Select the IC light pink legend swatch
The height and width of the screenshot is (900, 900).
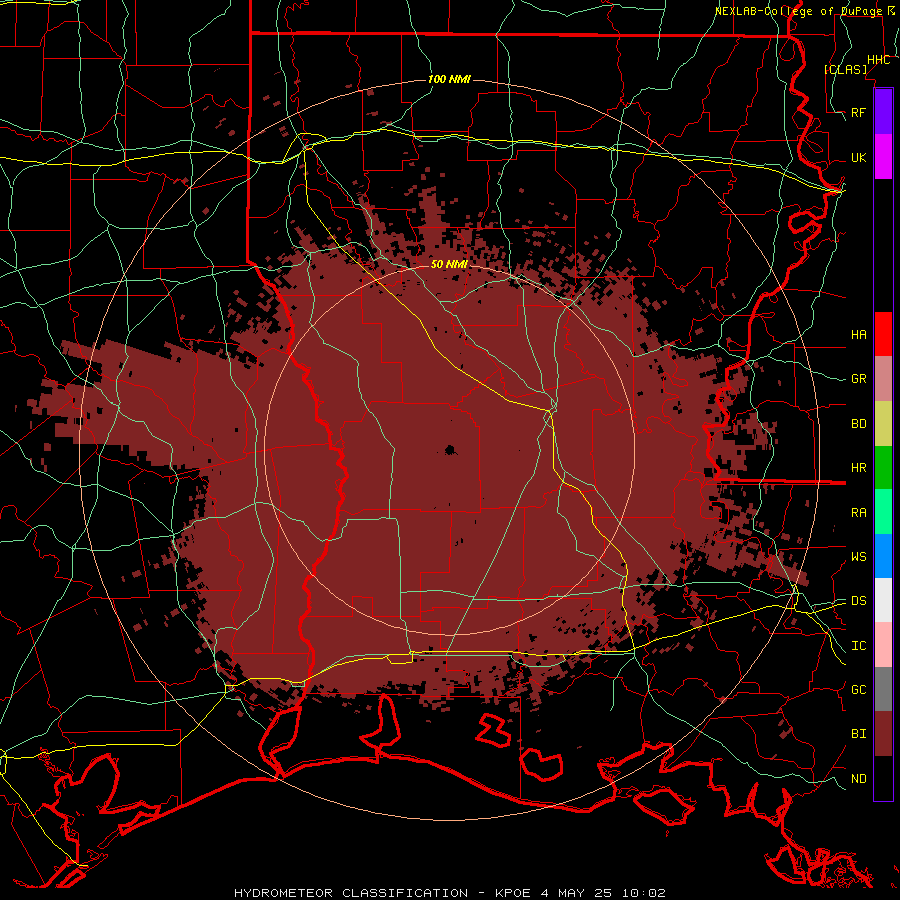pyautogui.click(x=883, y=645)
